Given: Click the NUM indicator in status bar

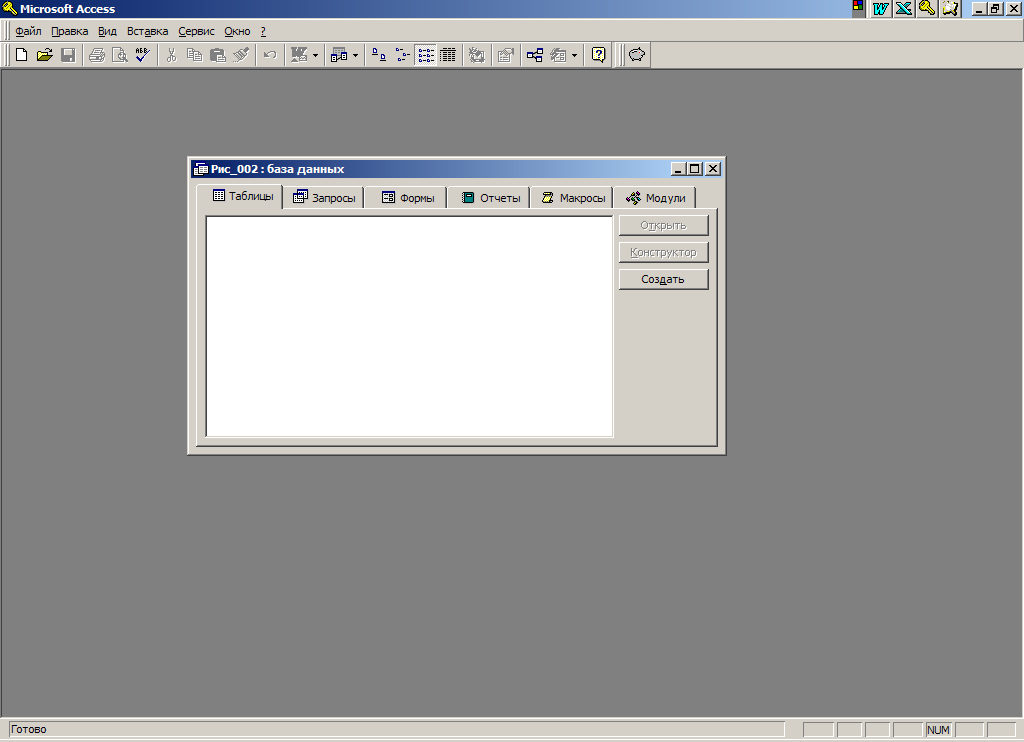Looking at the screenshot, I should (938, 730).
